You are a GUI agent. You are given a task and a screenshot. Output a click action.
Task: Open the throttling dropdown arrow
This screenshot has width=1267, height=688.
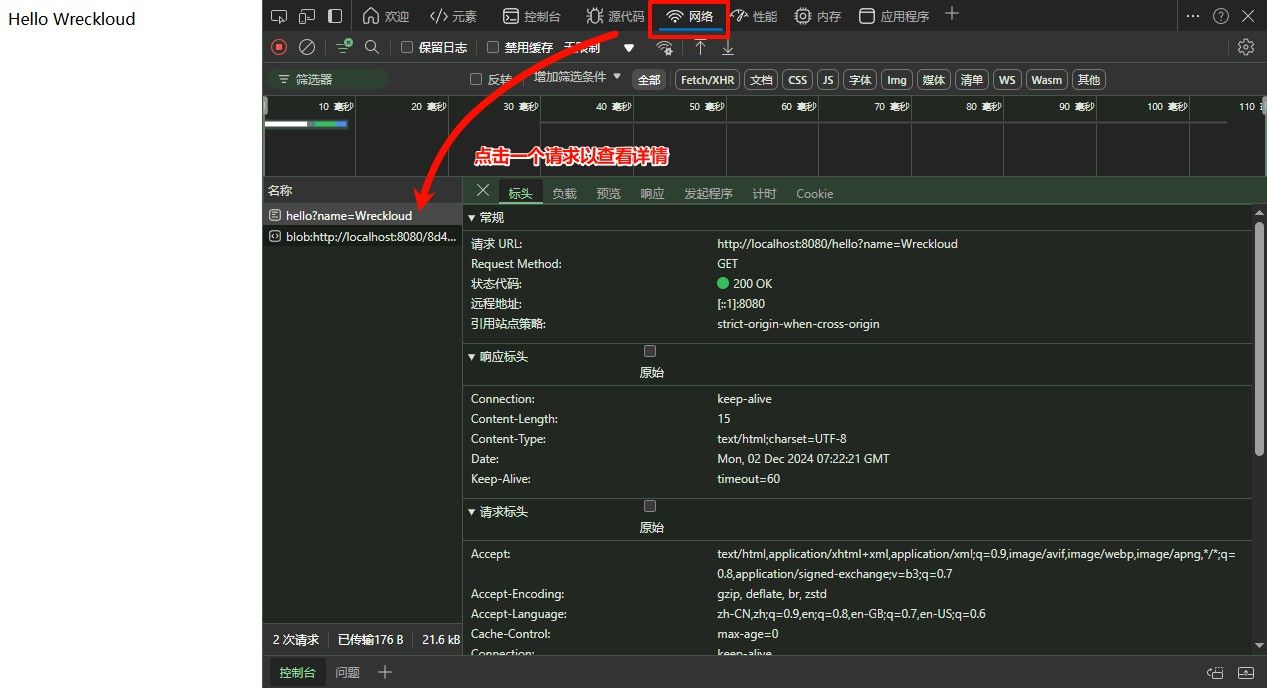(x=629, y=47)
